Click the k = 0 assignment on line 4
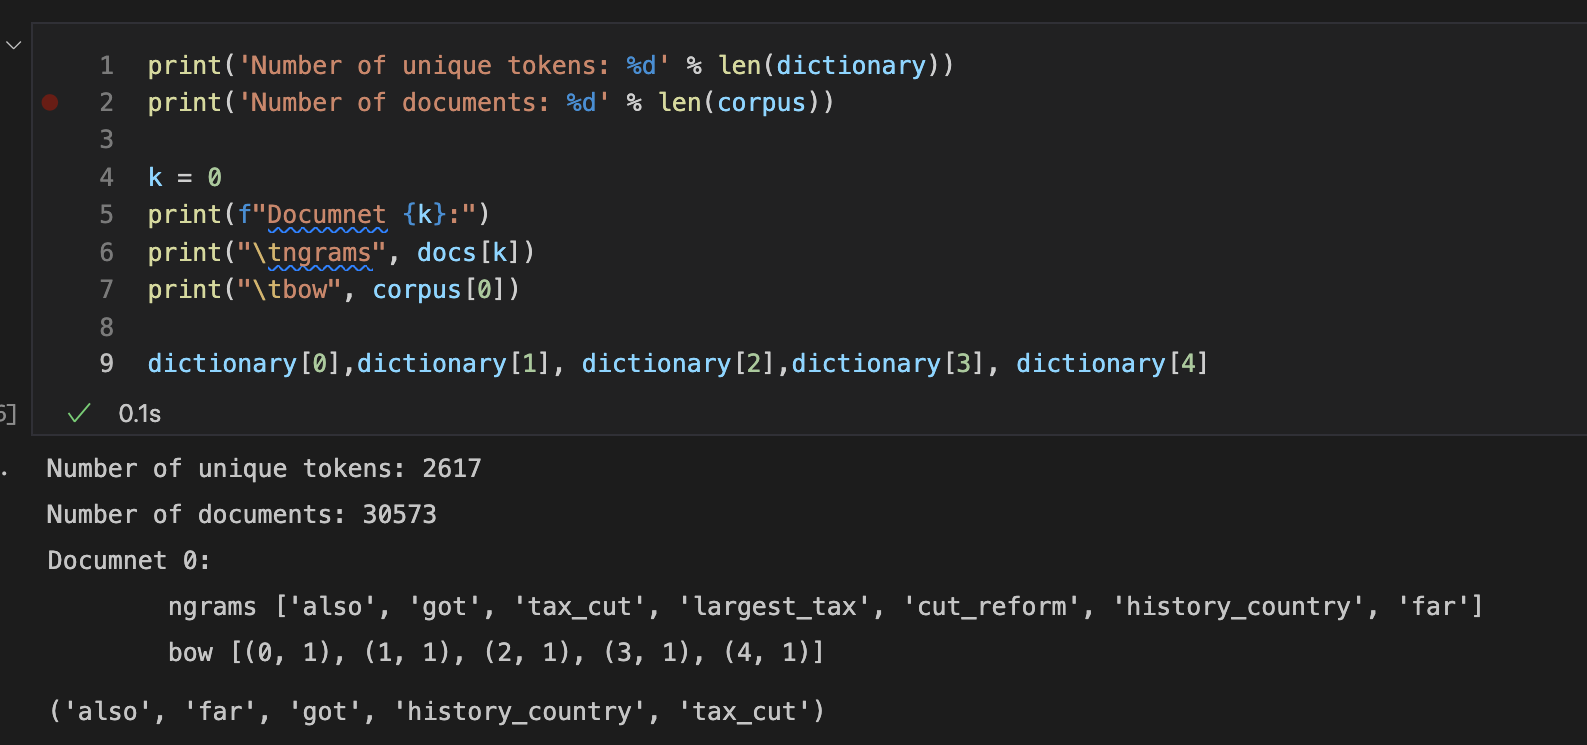The width and height of the screenshot is (1587, 745). coord(185,178)
